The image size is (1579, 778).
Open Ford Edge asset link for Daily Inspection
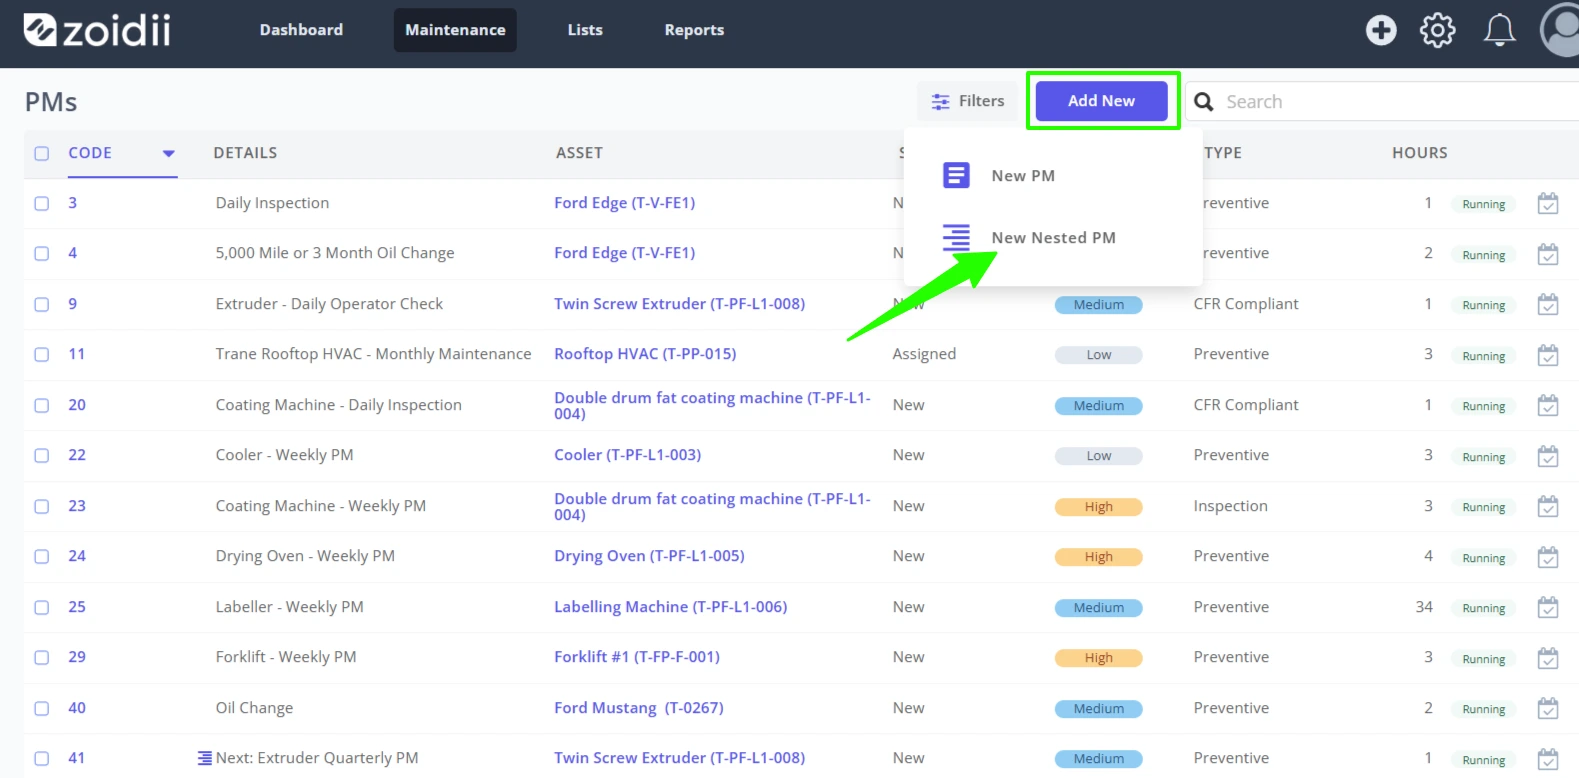pyautogui.click(x=625, y=203)
